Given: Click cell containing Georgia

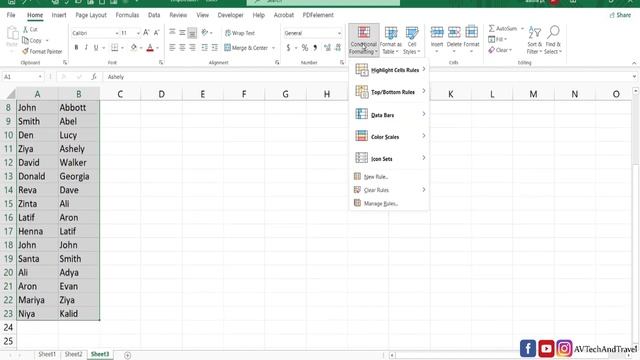Looking at the screenshot, I should point(79,176).
